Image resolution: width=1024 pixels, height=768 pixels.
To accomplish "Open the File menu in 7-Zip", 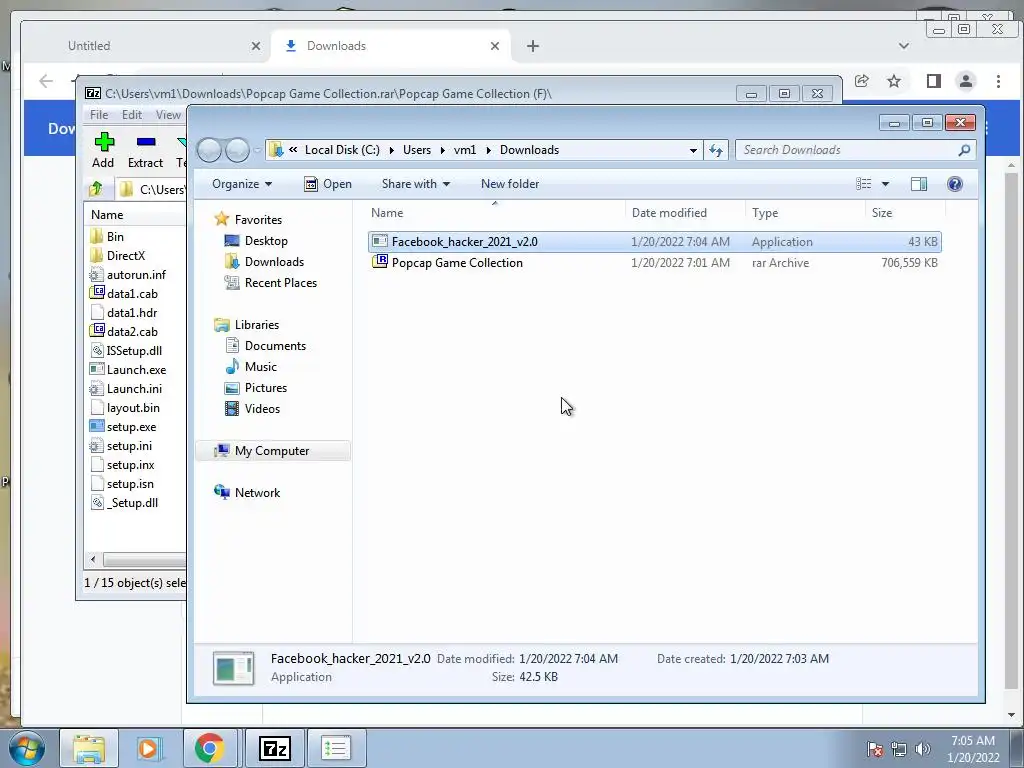I will (99, 114).
